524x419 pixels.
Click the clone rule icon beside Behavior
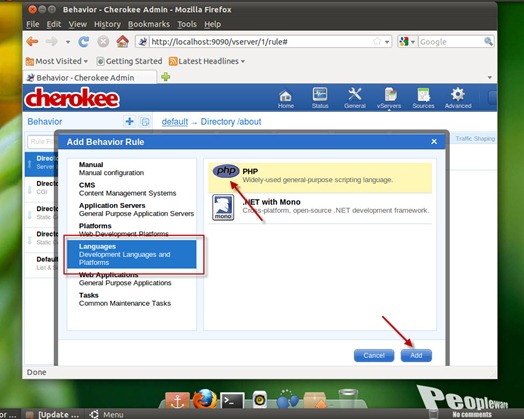click(145, 122)
